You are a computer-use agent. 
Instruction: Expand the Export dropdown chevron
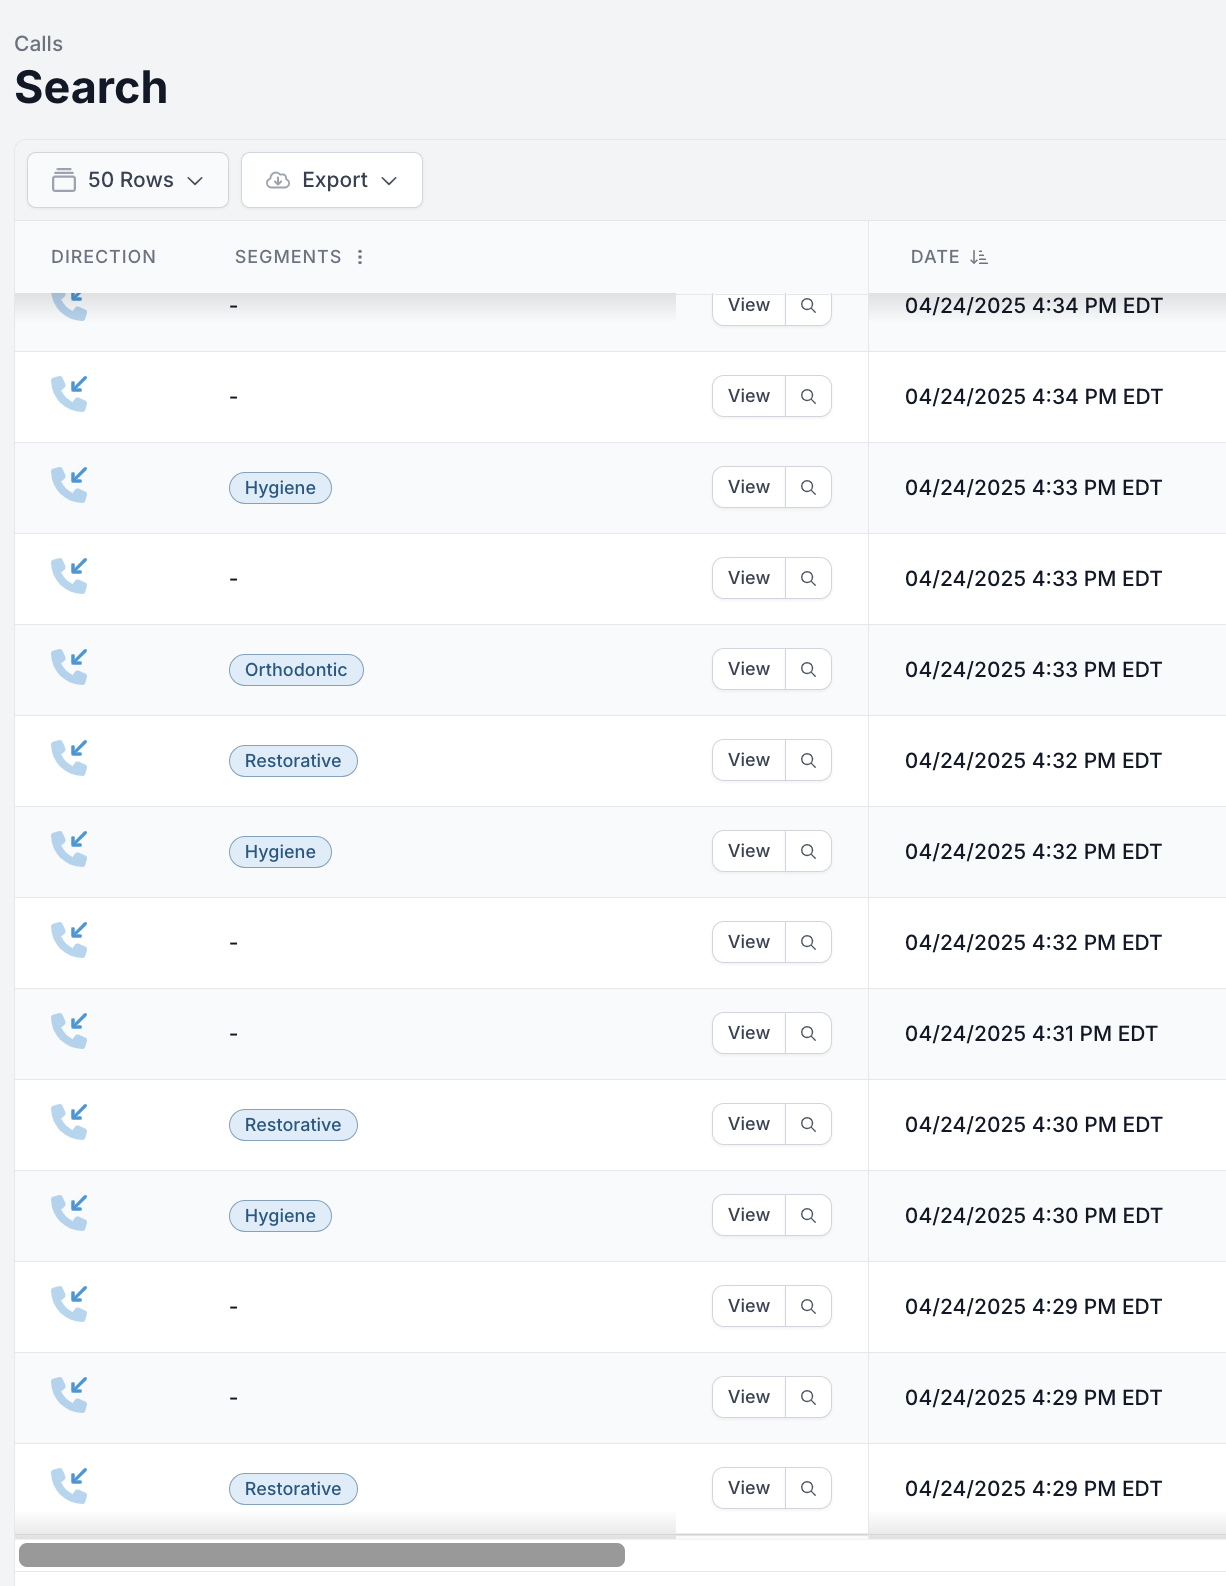point(390,181)
